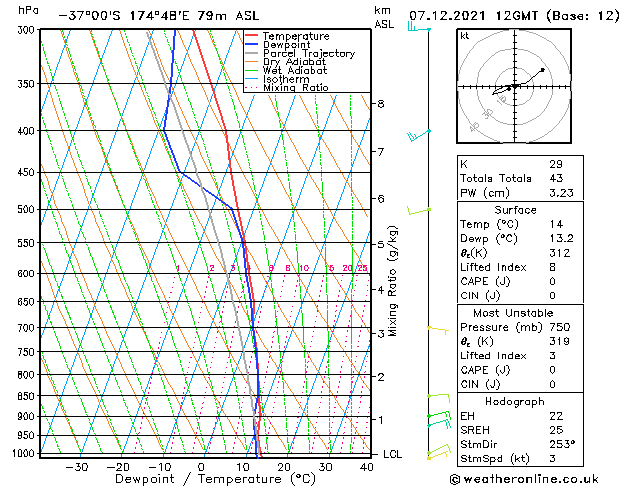Click the '450' pressure level label
The width and height of the screenshot is (629, 486).
click(28, 172)
